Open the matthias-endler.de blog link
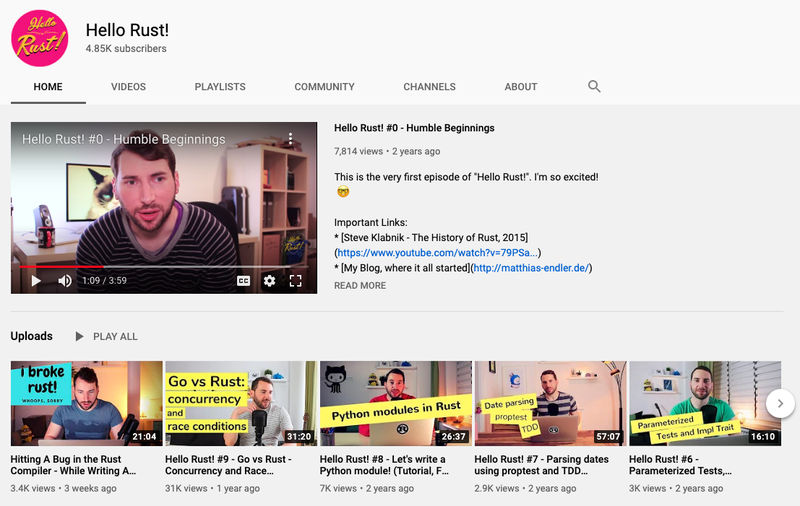 [x=532, y=268]
